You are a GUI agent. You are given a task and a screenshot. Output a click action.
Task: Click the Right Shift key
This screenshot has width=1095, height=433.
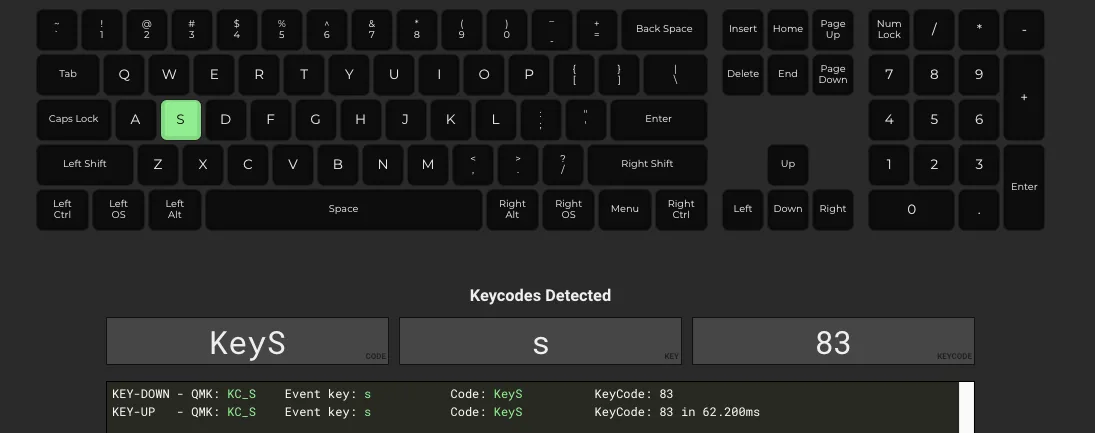tap(647, 164)
